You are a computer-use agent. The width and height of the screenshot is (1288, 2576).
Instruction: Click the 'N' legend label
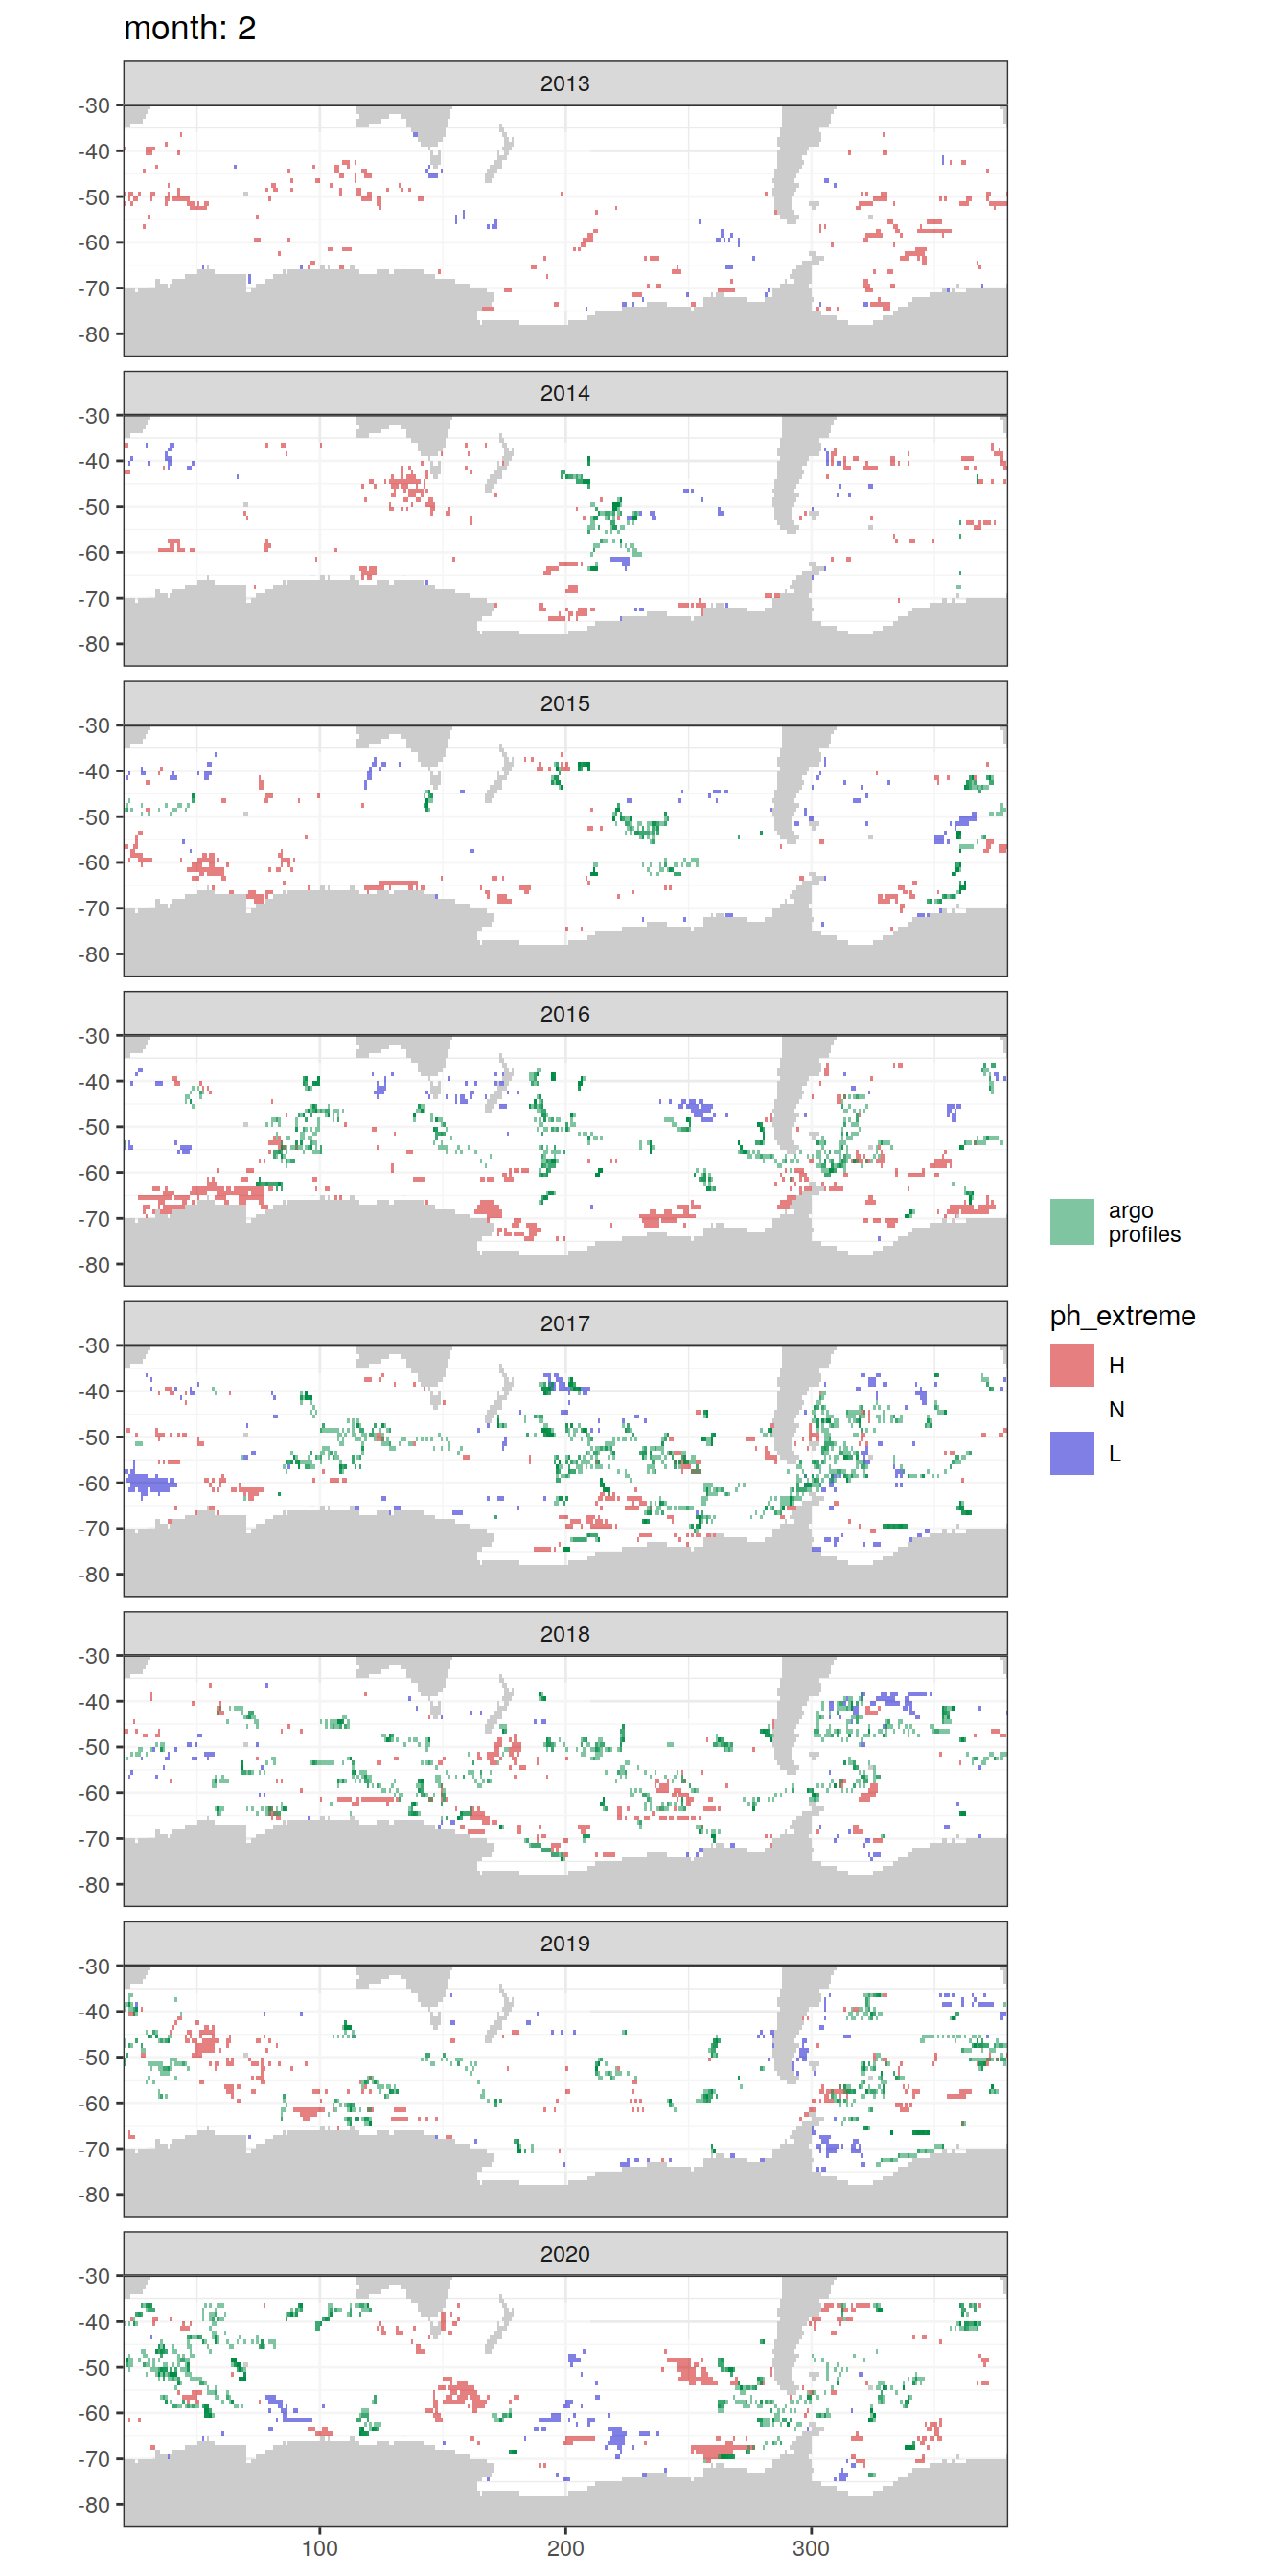pyautogui.click(x=1116, y=1409)
